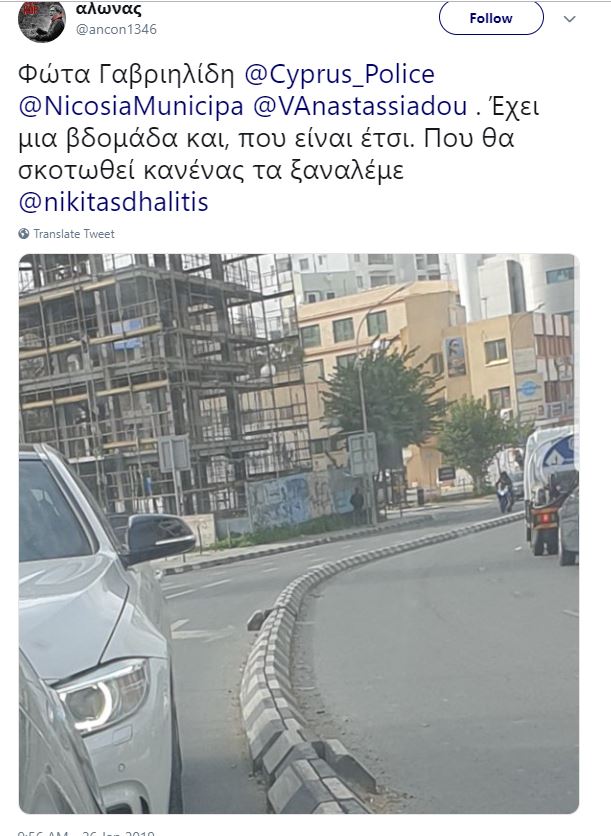This screenshot has height=836, width=611.
Task: Follow the @ancon1346 account
Action: (x=491, y=18)
